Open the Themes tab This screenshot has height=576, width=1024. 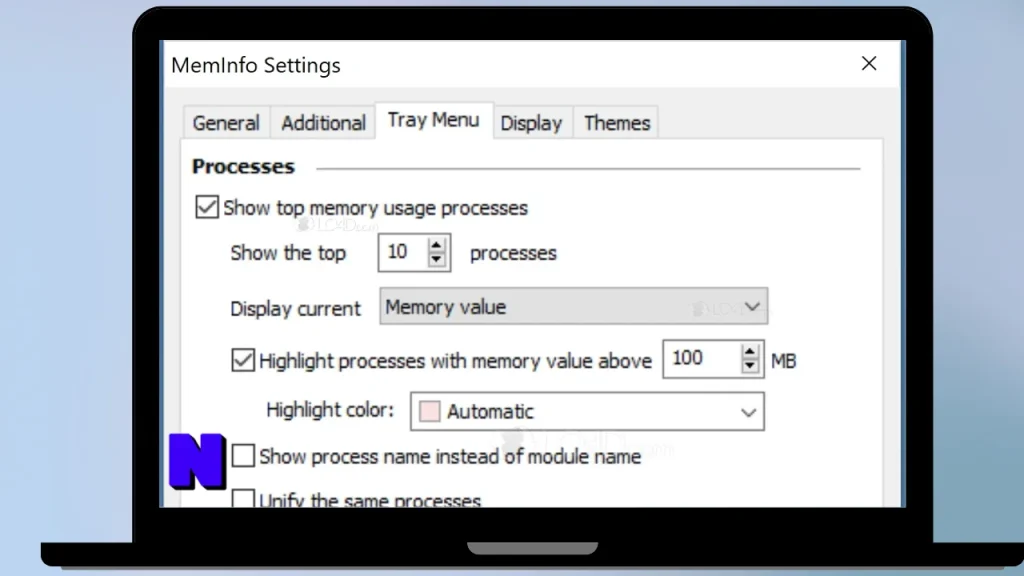pyautogui.click(x=616, y=123)
